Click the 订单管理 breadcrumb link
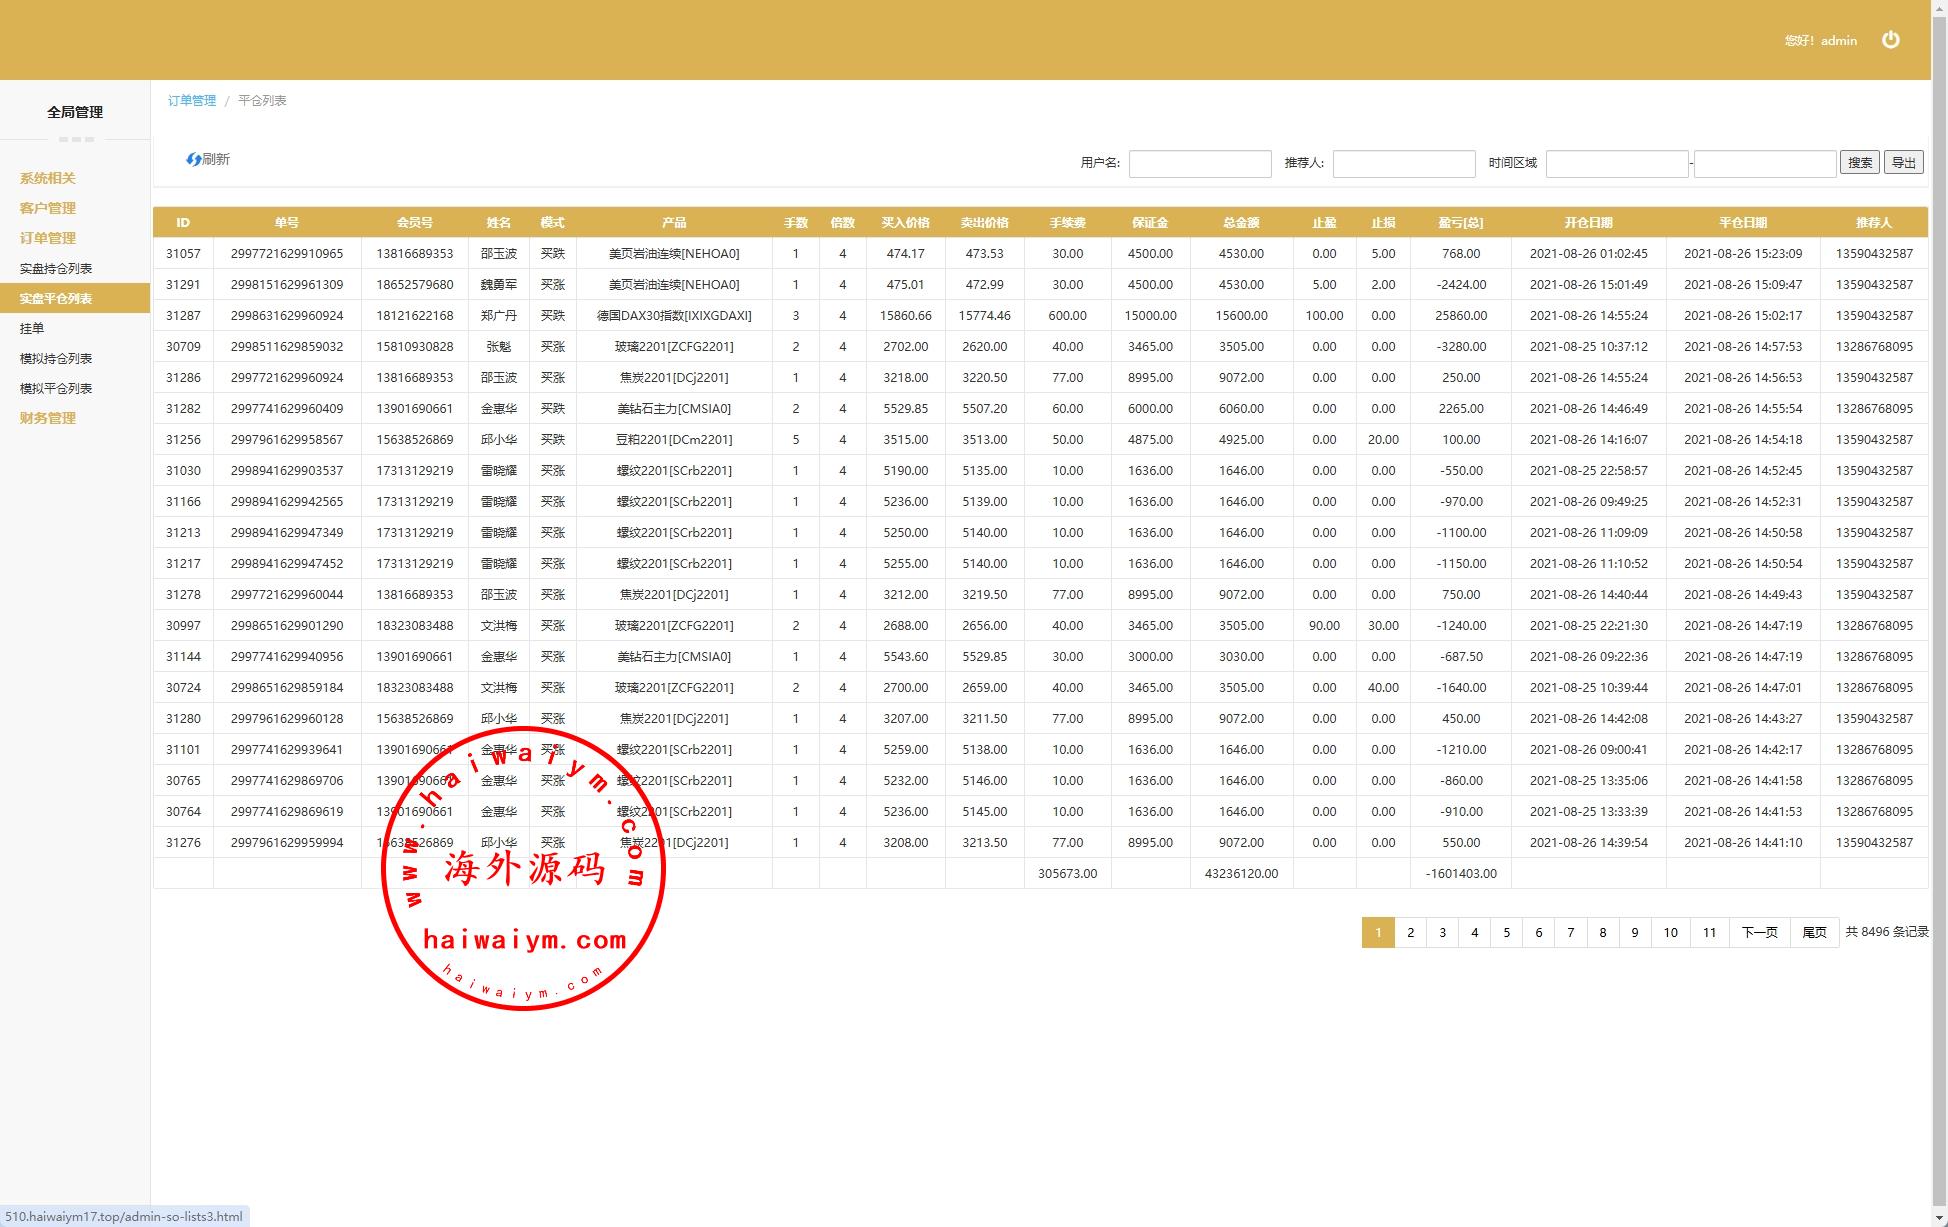Screen dimensions: 1948x1227 192,101
